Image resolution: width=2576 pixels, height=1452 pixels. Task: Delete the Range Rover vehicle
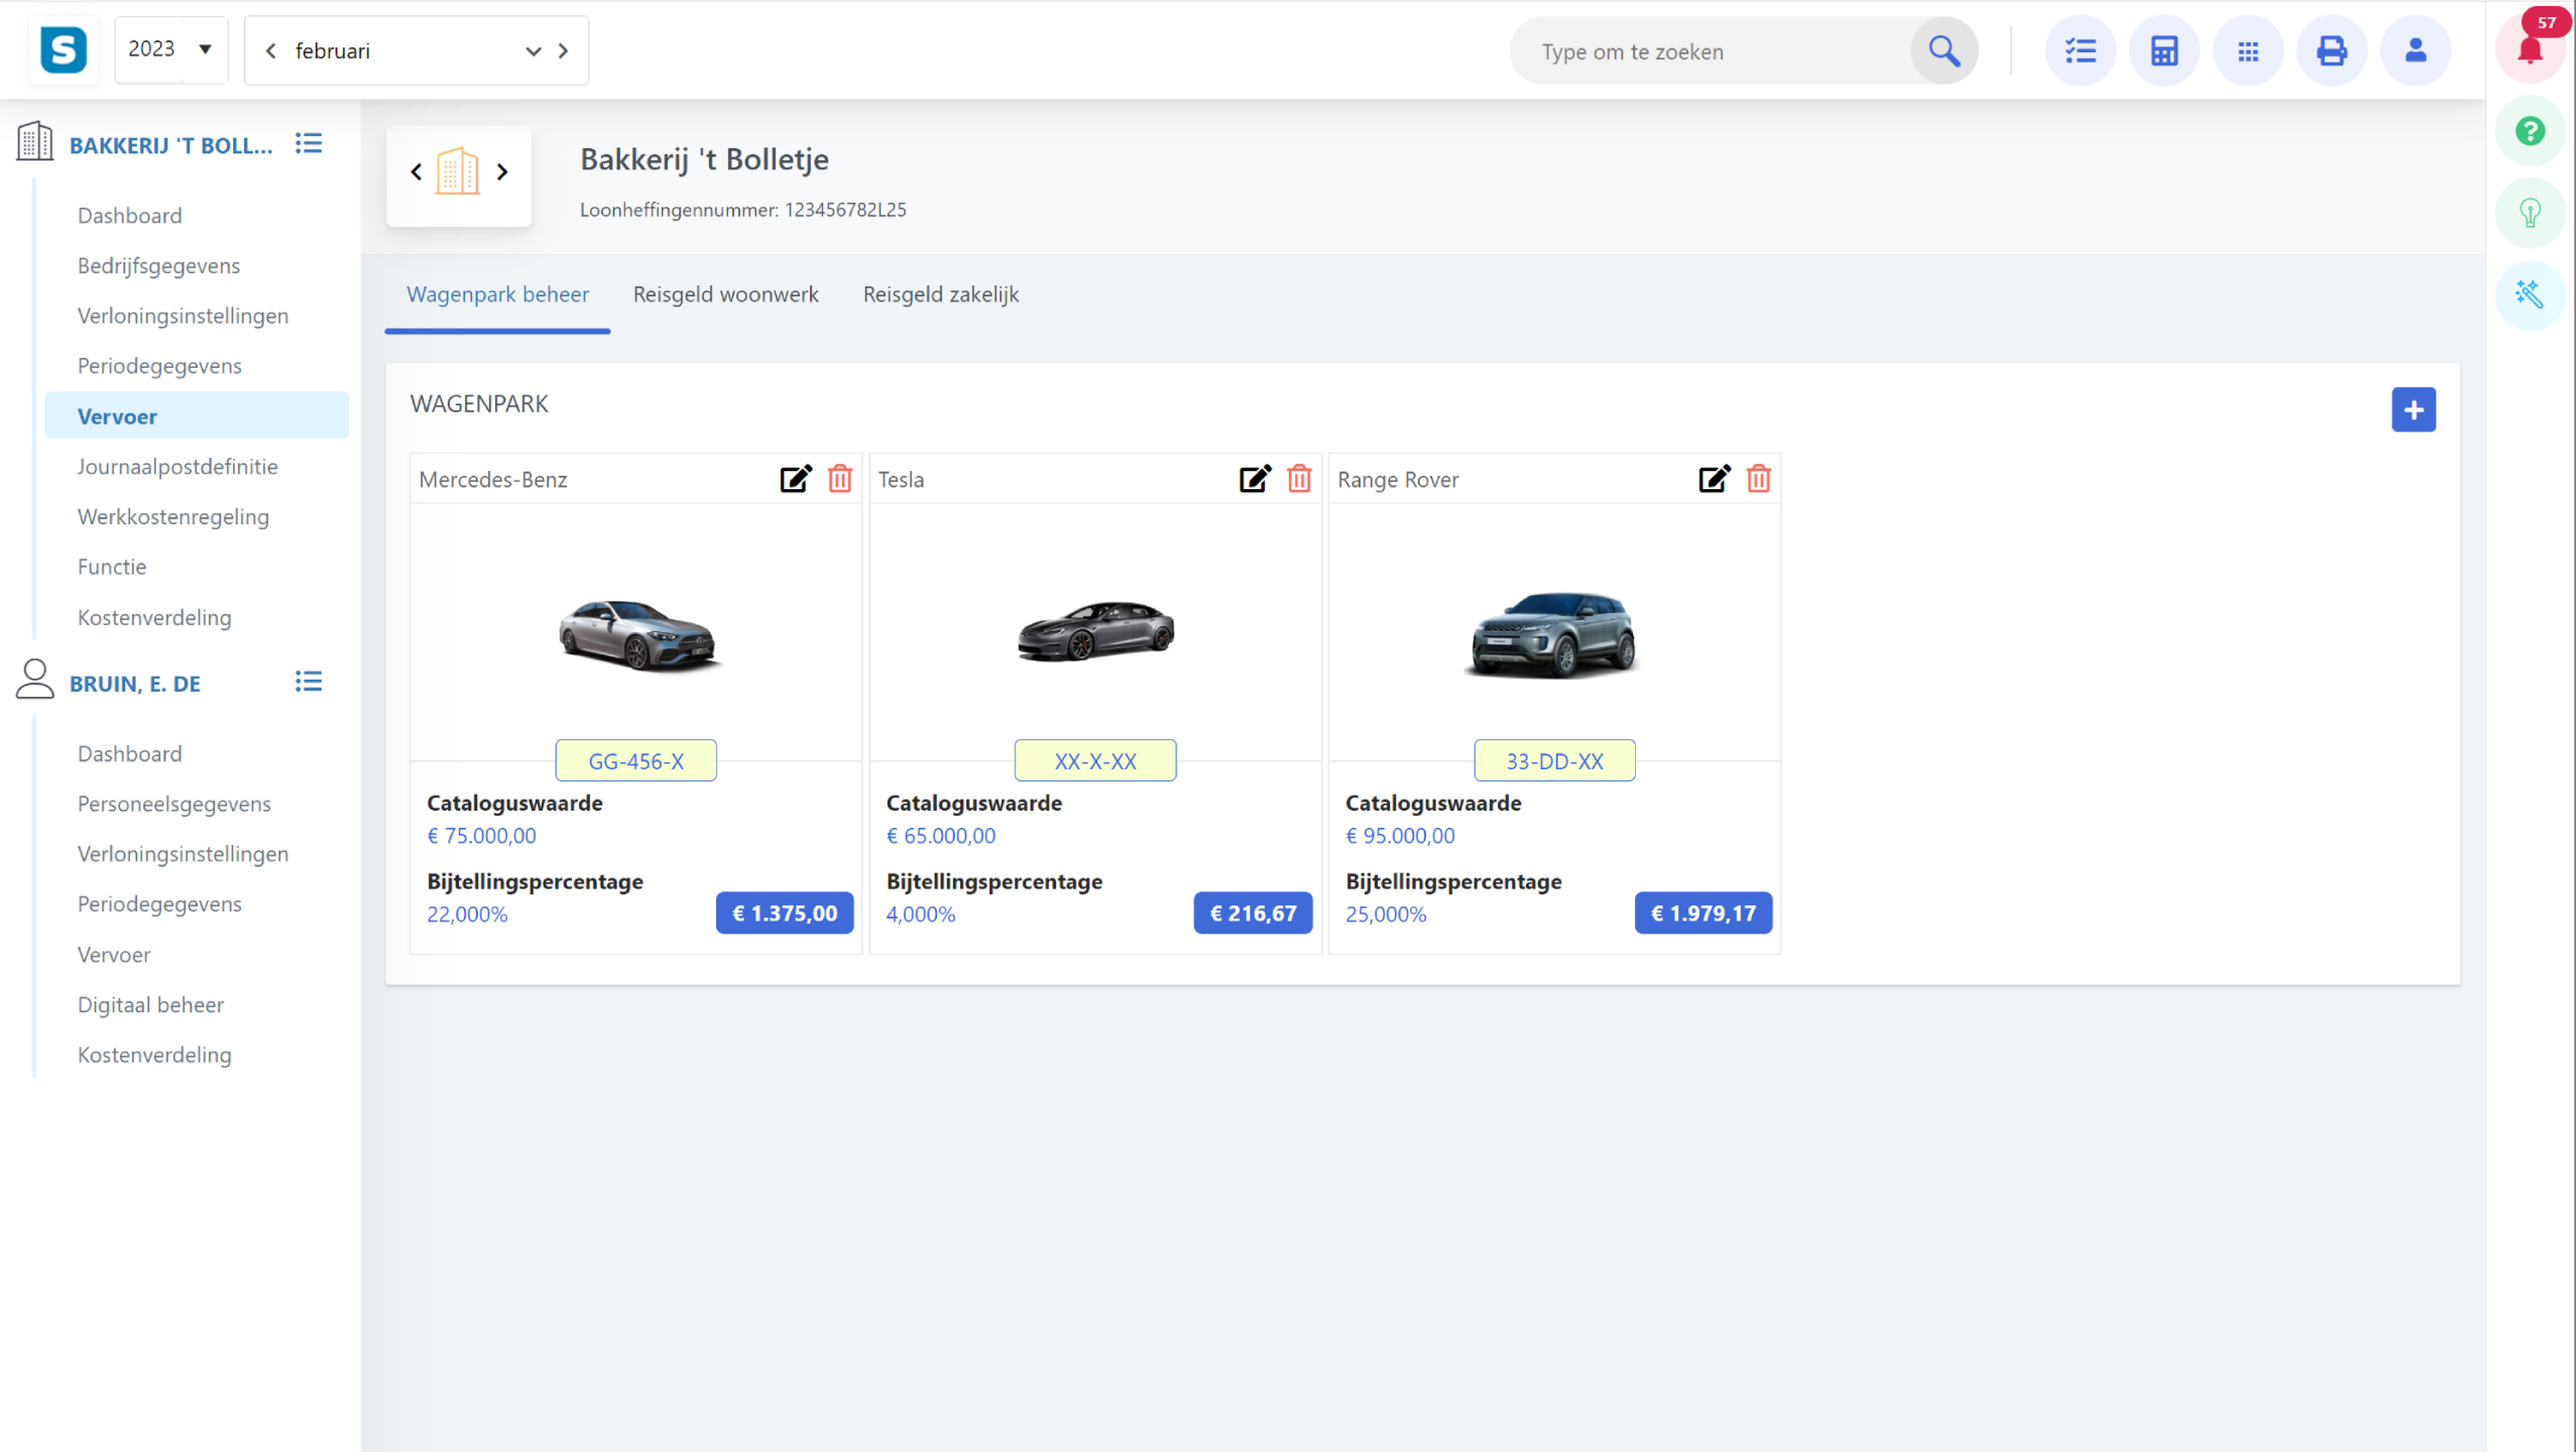coord(1758,479)
